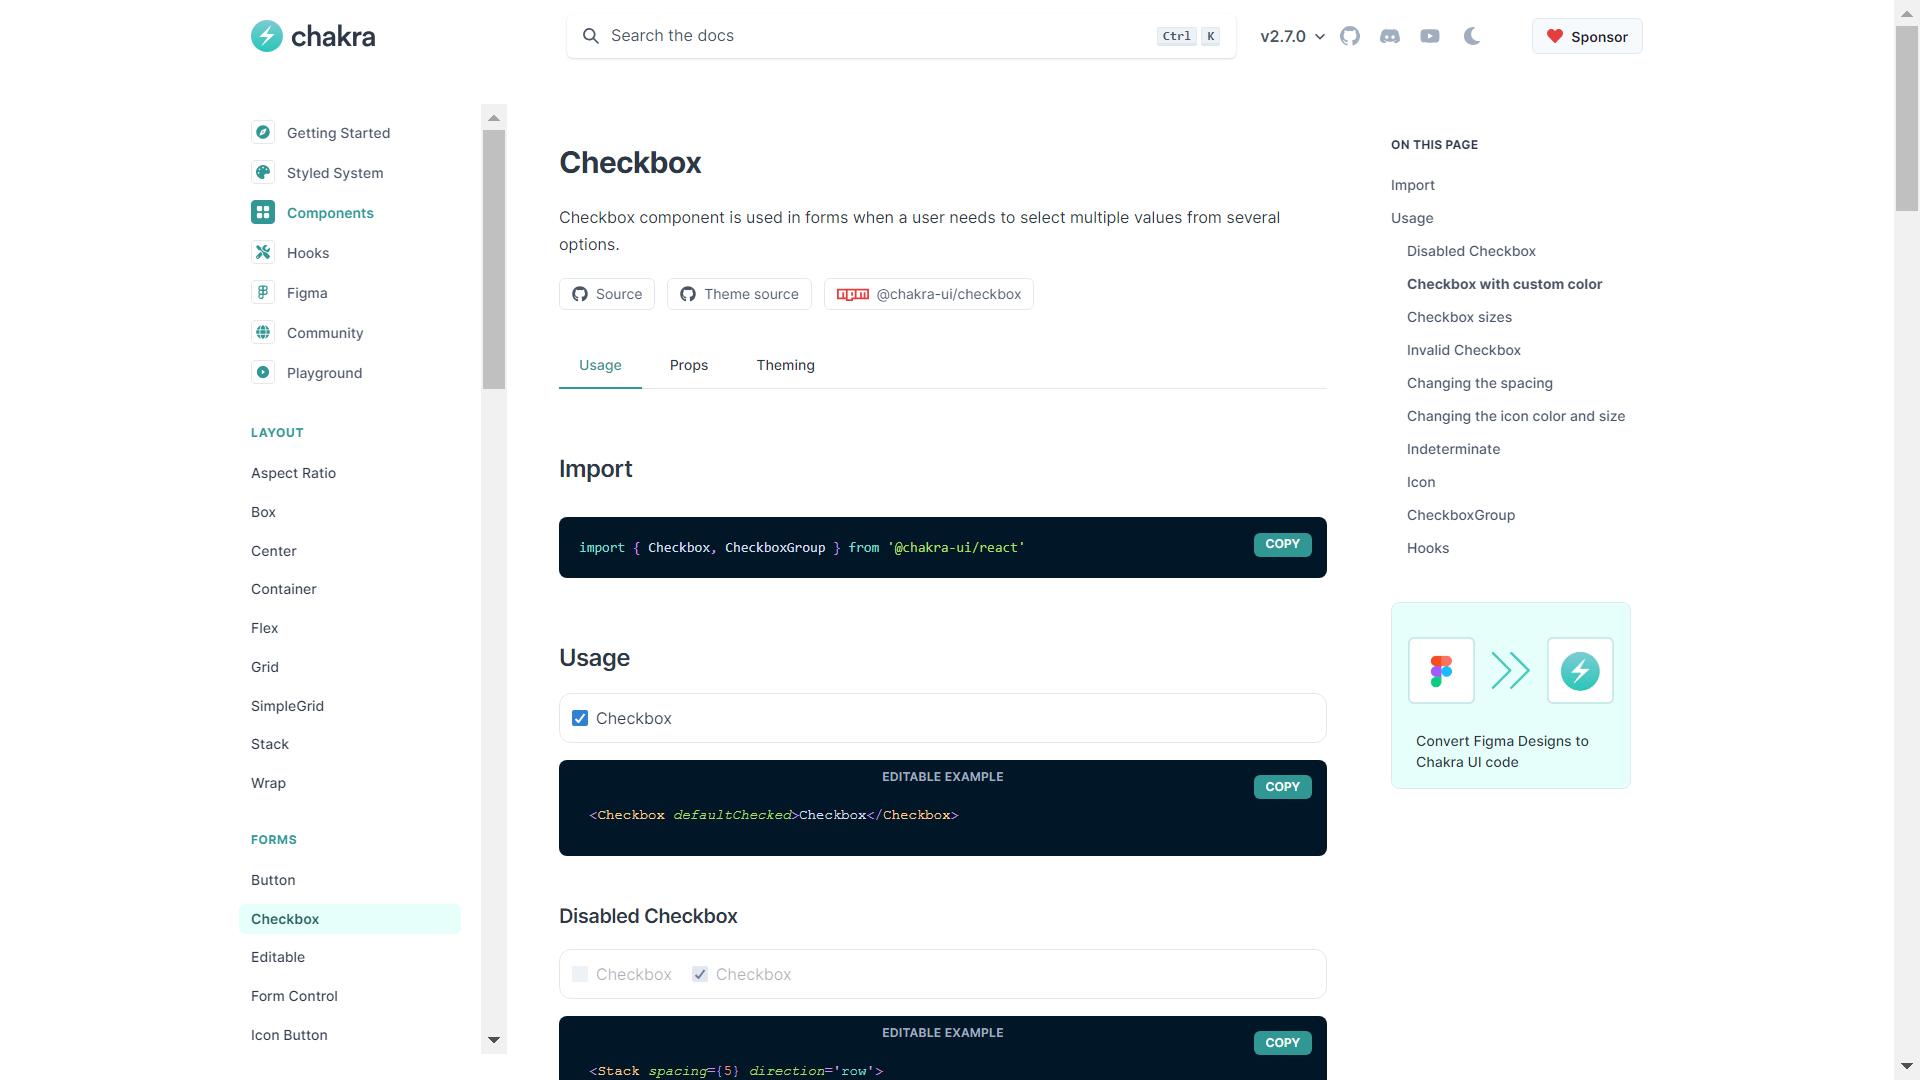Click the GitHub source icon
The image size is (1920, 1080).
point(580,293)
